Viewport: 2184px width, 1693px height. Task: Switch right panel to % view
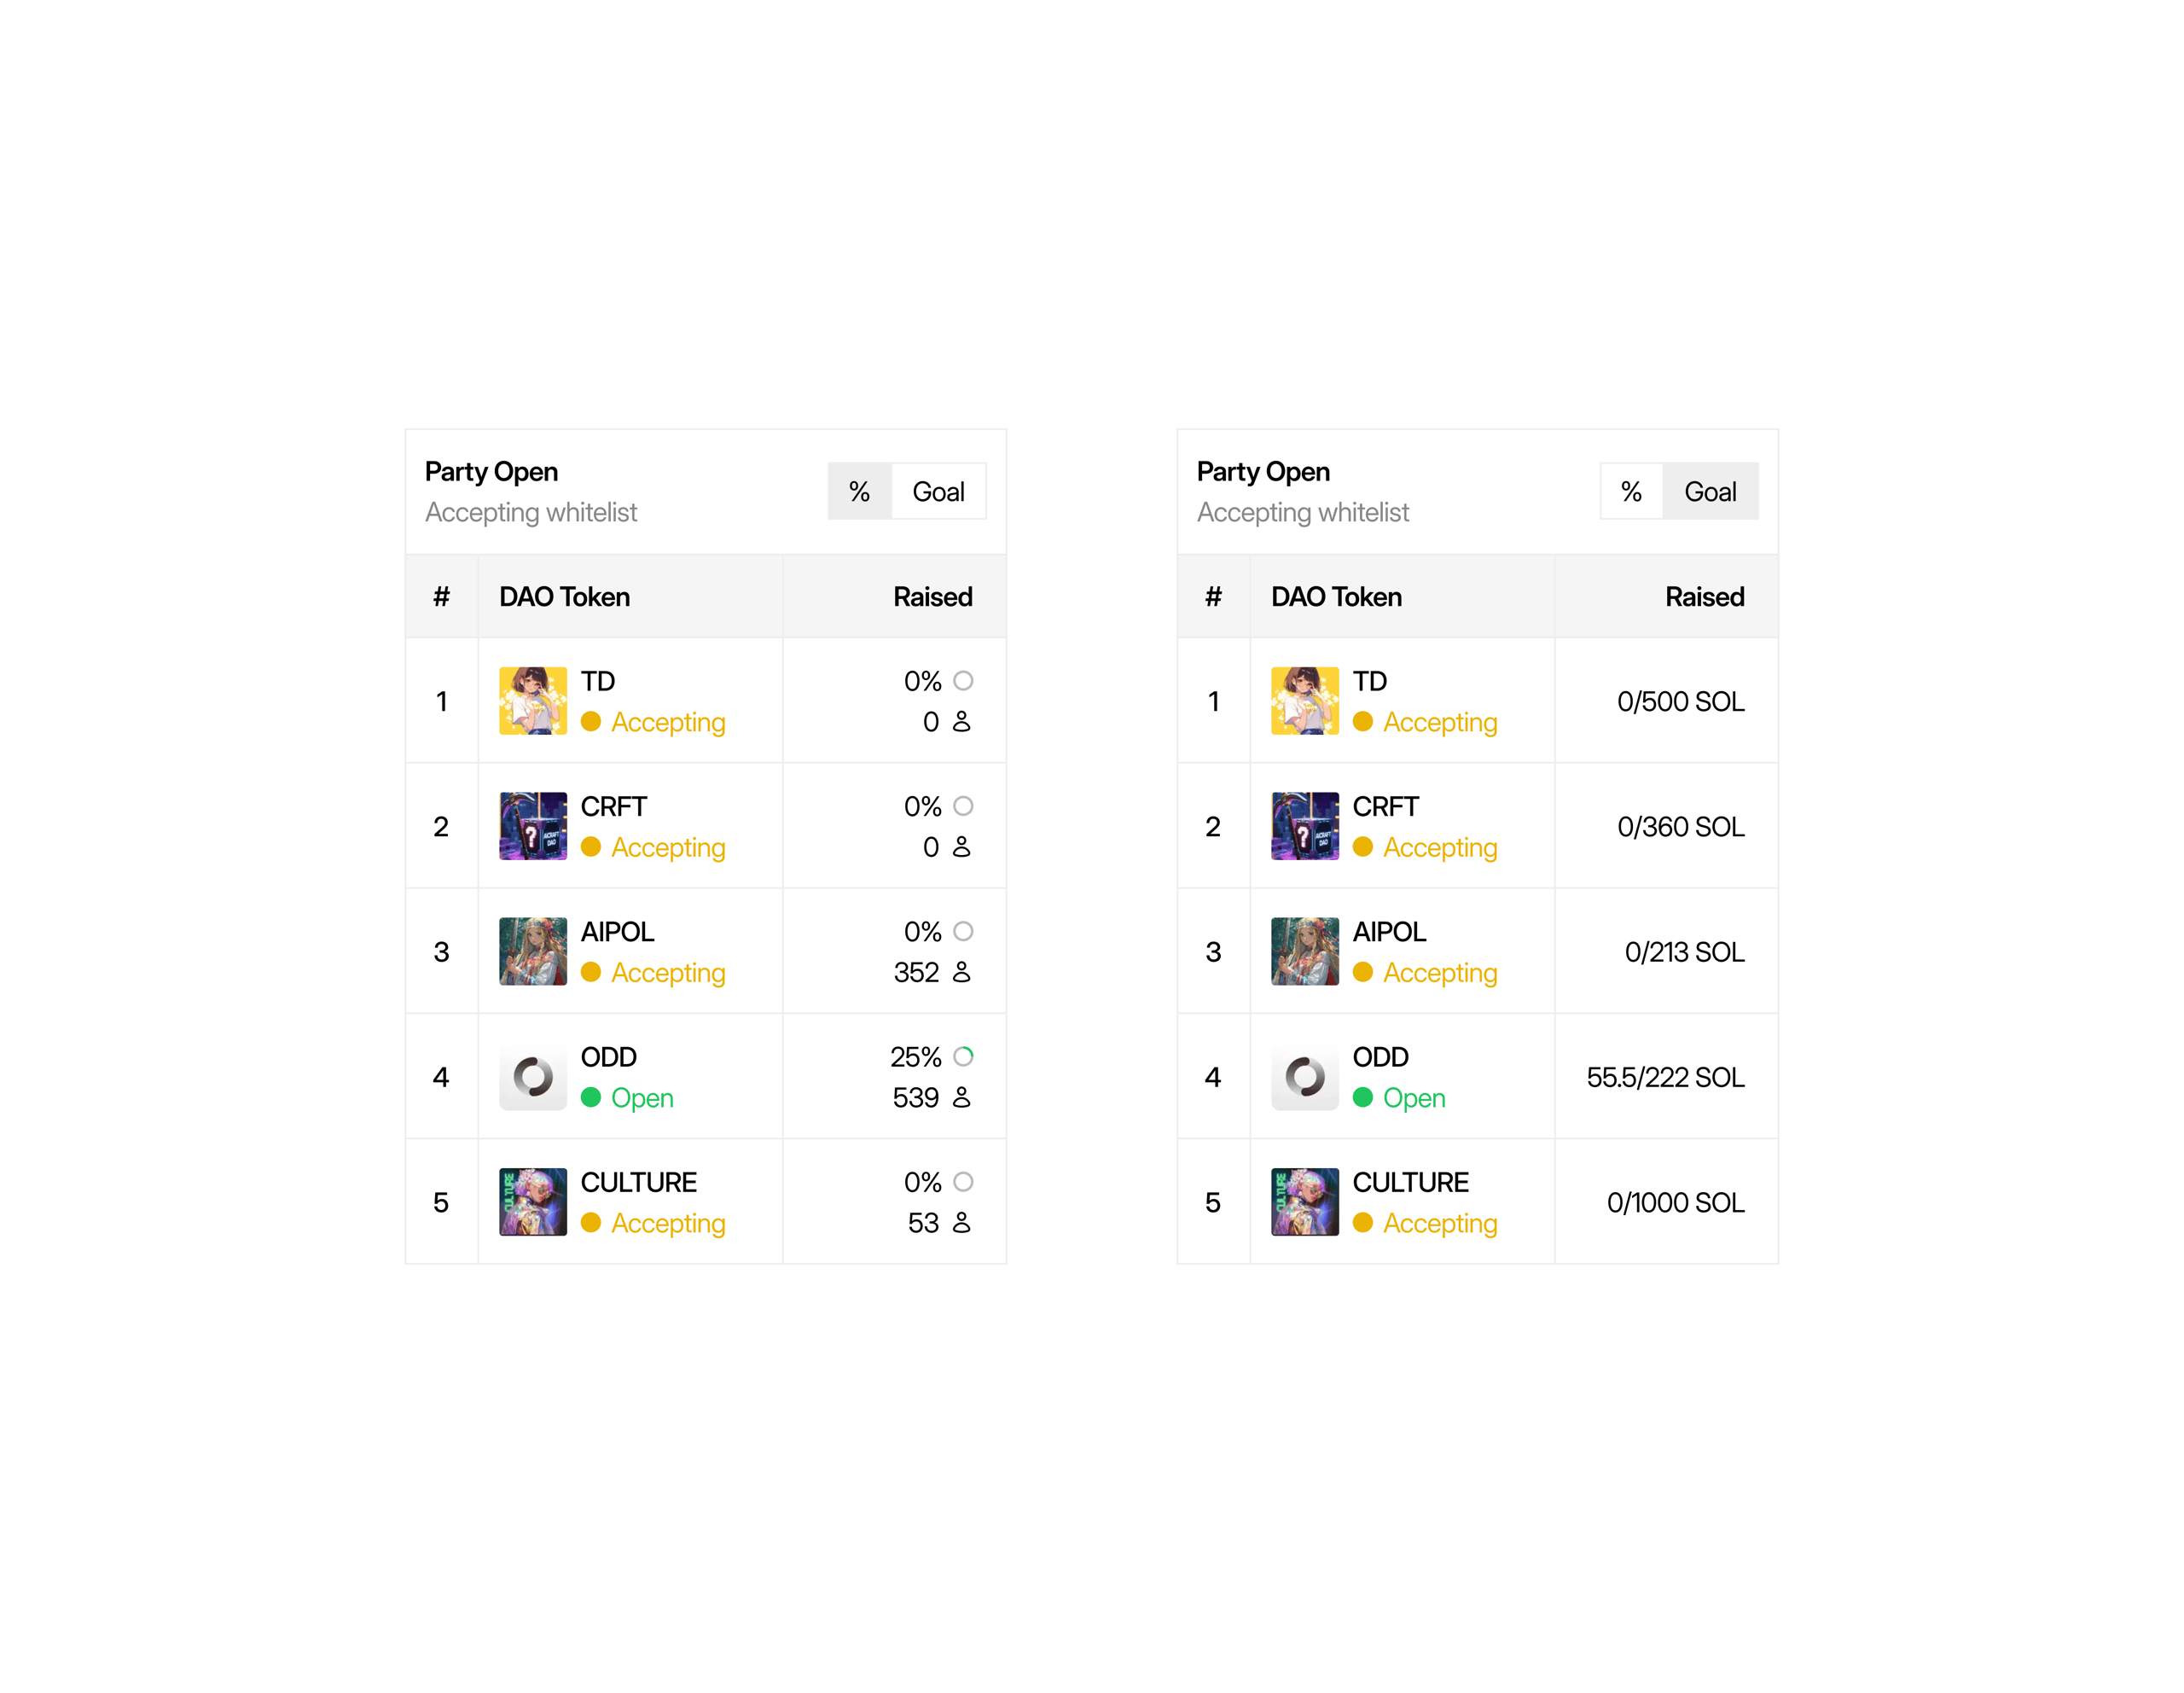pyautogui.click(x=1631, y=491)
